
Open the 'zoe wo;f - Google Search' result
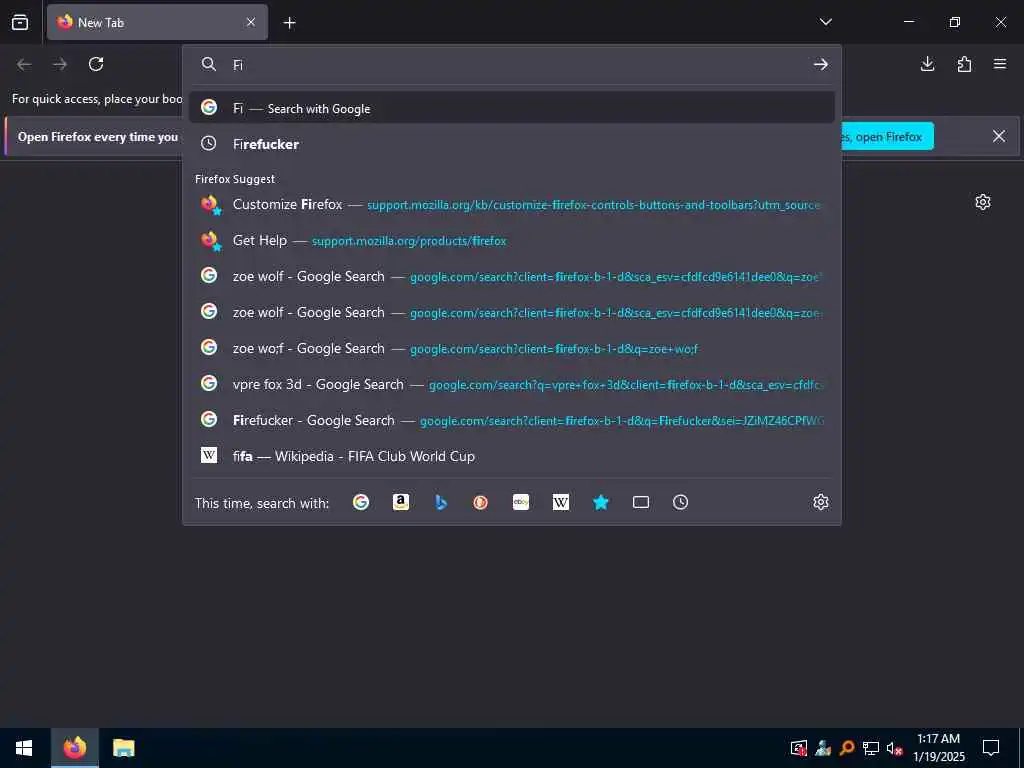tap(511, 348)
